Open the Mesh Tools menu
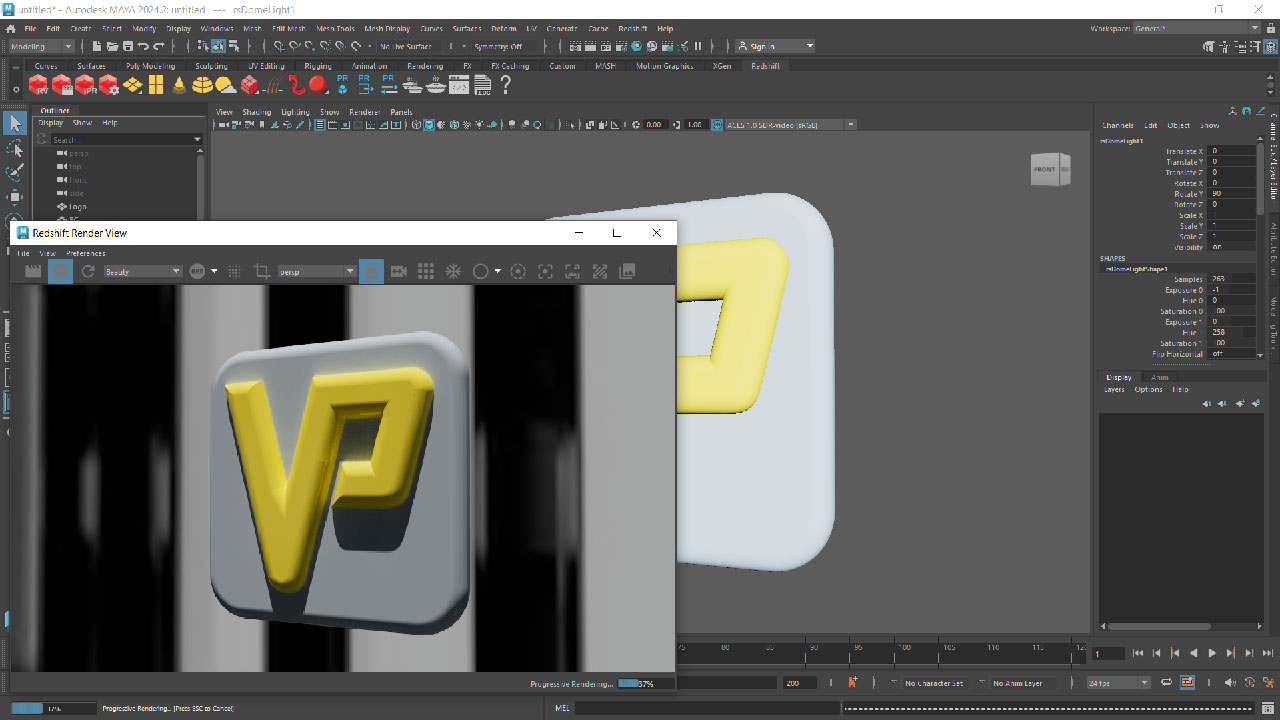The image size is (1280, 720). 335,29
